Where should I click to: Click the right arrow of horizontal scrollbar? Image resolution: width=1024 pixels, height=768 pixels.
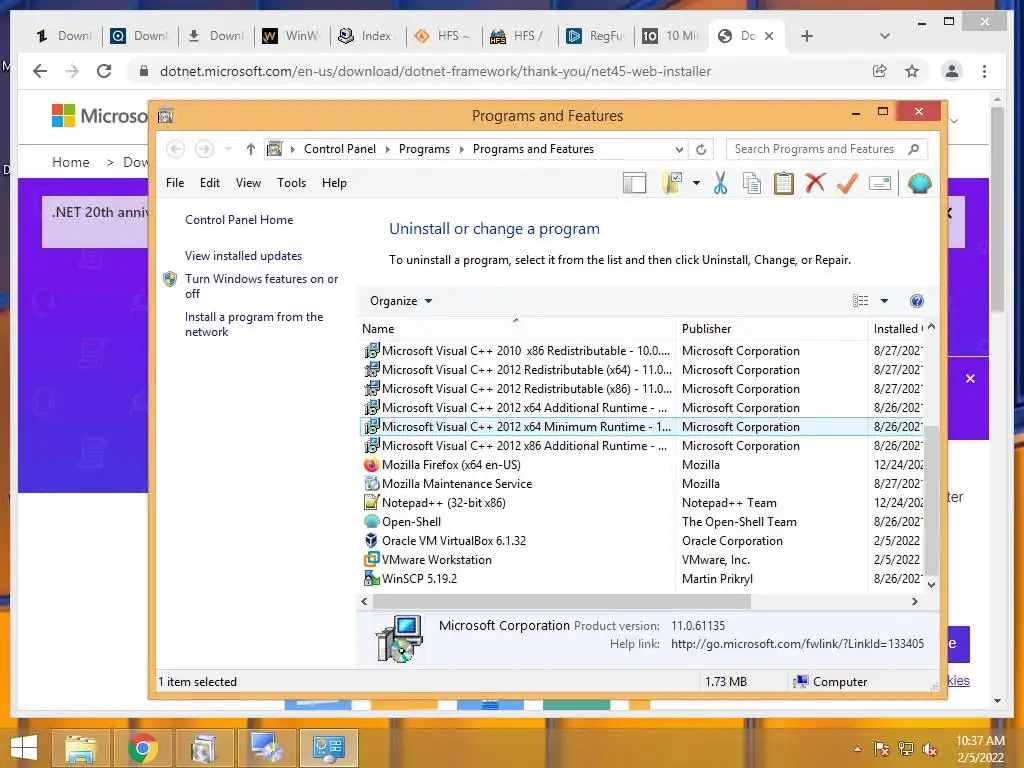915,601
